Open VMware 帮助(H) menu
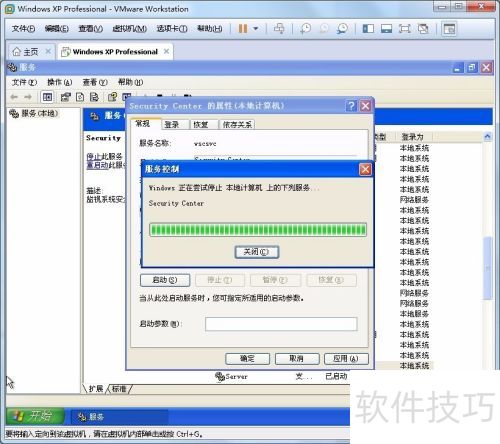Image resolution: width=500 pixels, height=444 pixels. [x=210, y=29]
